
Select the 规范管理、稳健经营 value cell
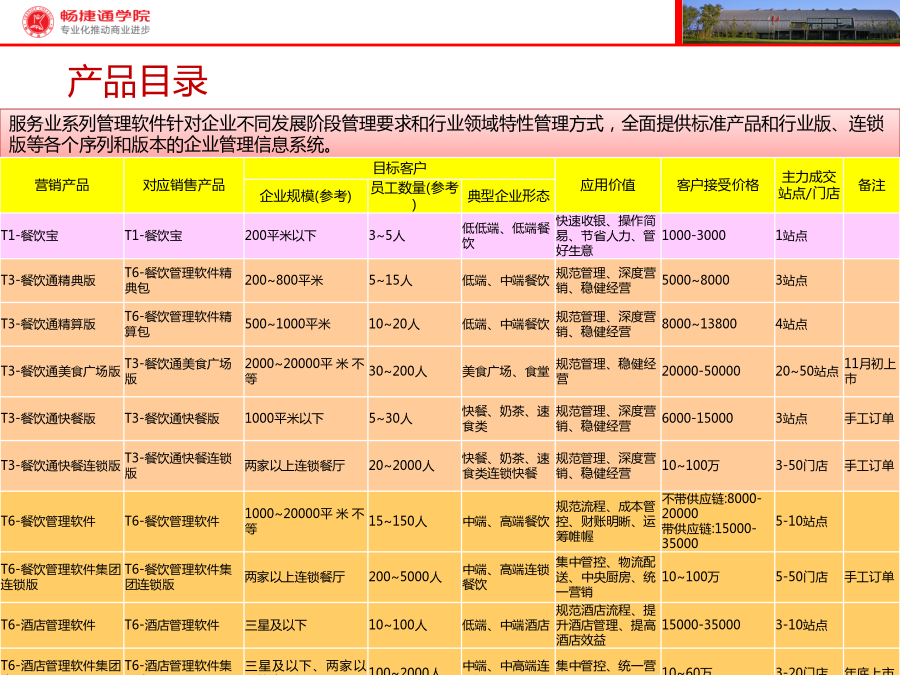click(608, 371)
